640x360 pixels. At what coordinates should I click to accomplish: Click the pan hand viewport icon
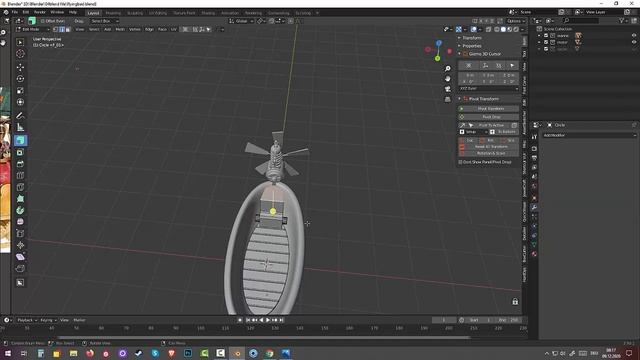[x=448, y=78]
